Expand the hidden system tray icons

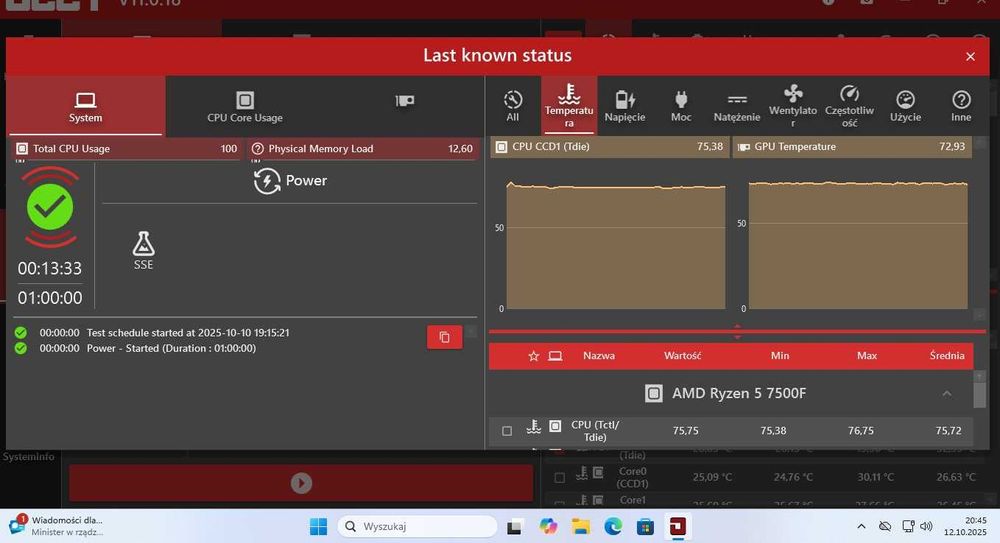click(861, 526)
